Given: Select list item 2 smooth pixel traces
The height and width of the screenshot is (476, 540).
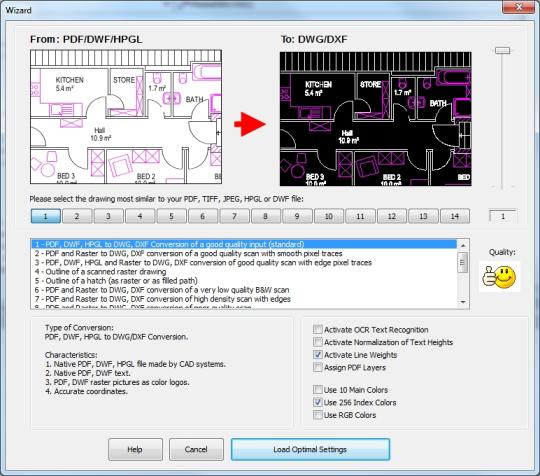Looking at the screenshot, I should click(x=244, y=253).
